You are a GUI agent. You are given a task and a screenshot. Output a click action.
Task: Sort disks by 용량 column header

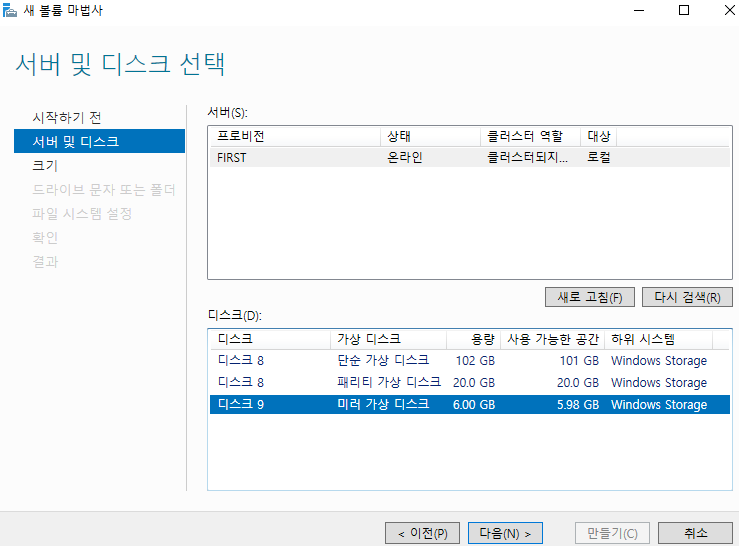click(473, 339)
